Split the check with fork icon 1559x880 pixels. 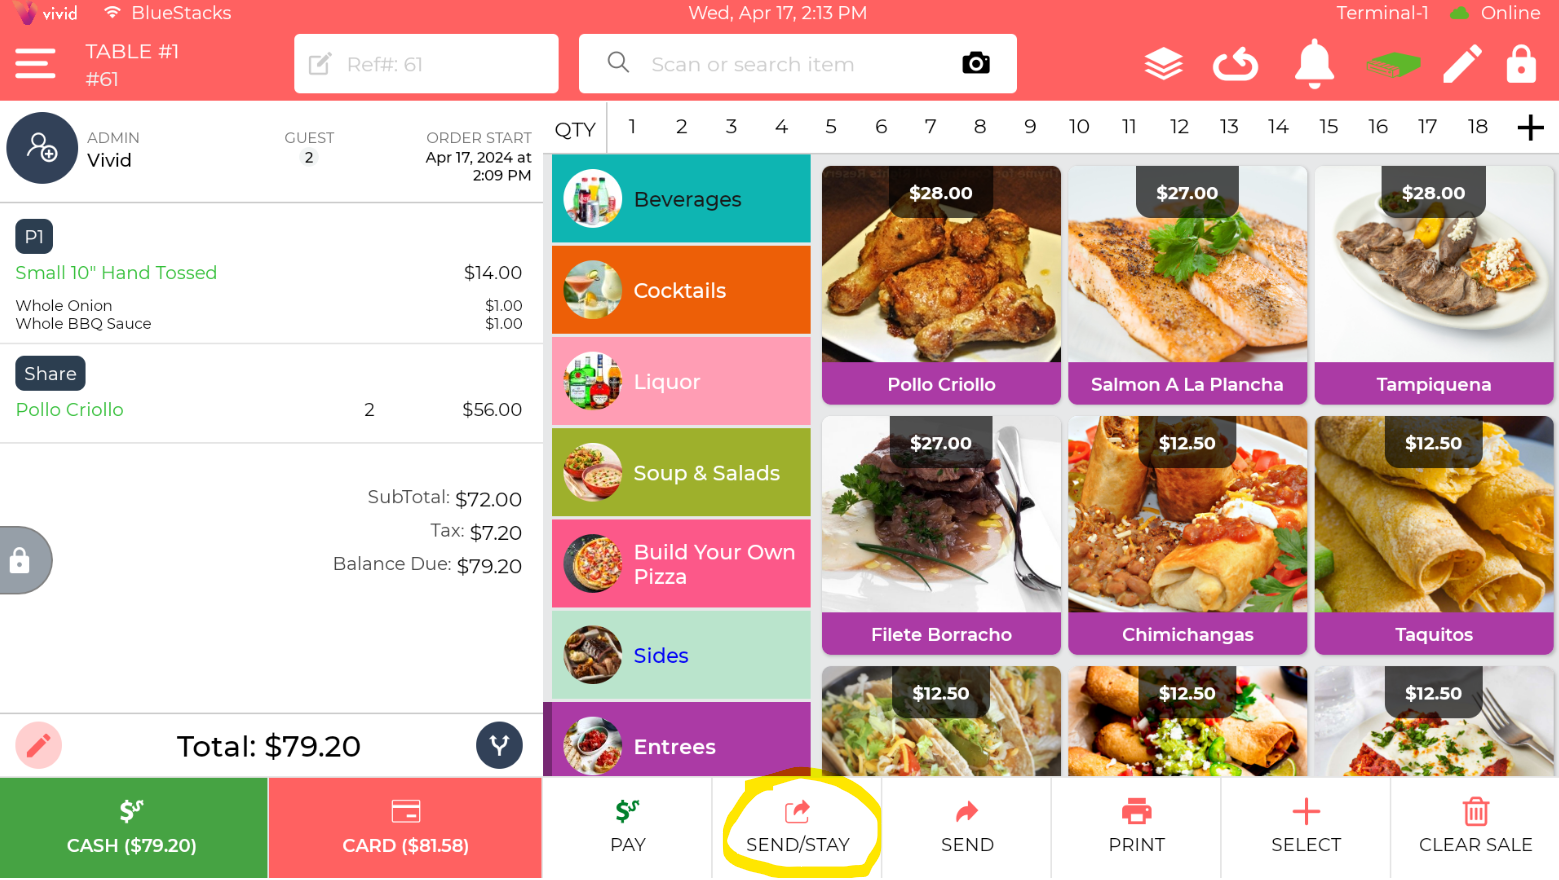pyautogui.click(x=499, y=745)
